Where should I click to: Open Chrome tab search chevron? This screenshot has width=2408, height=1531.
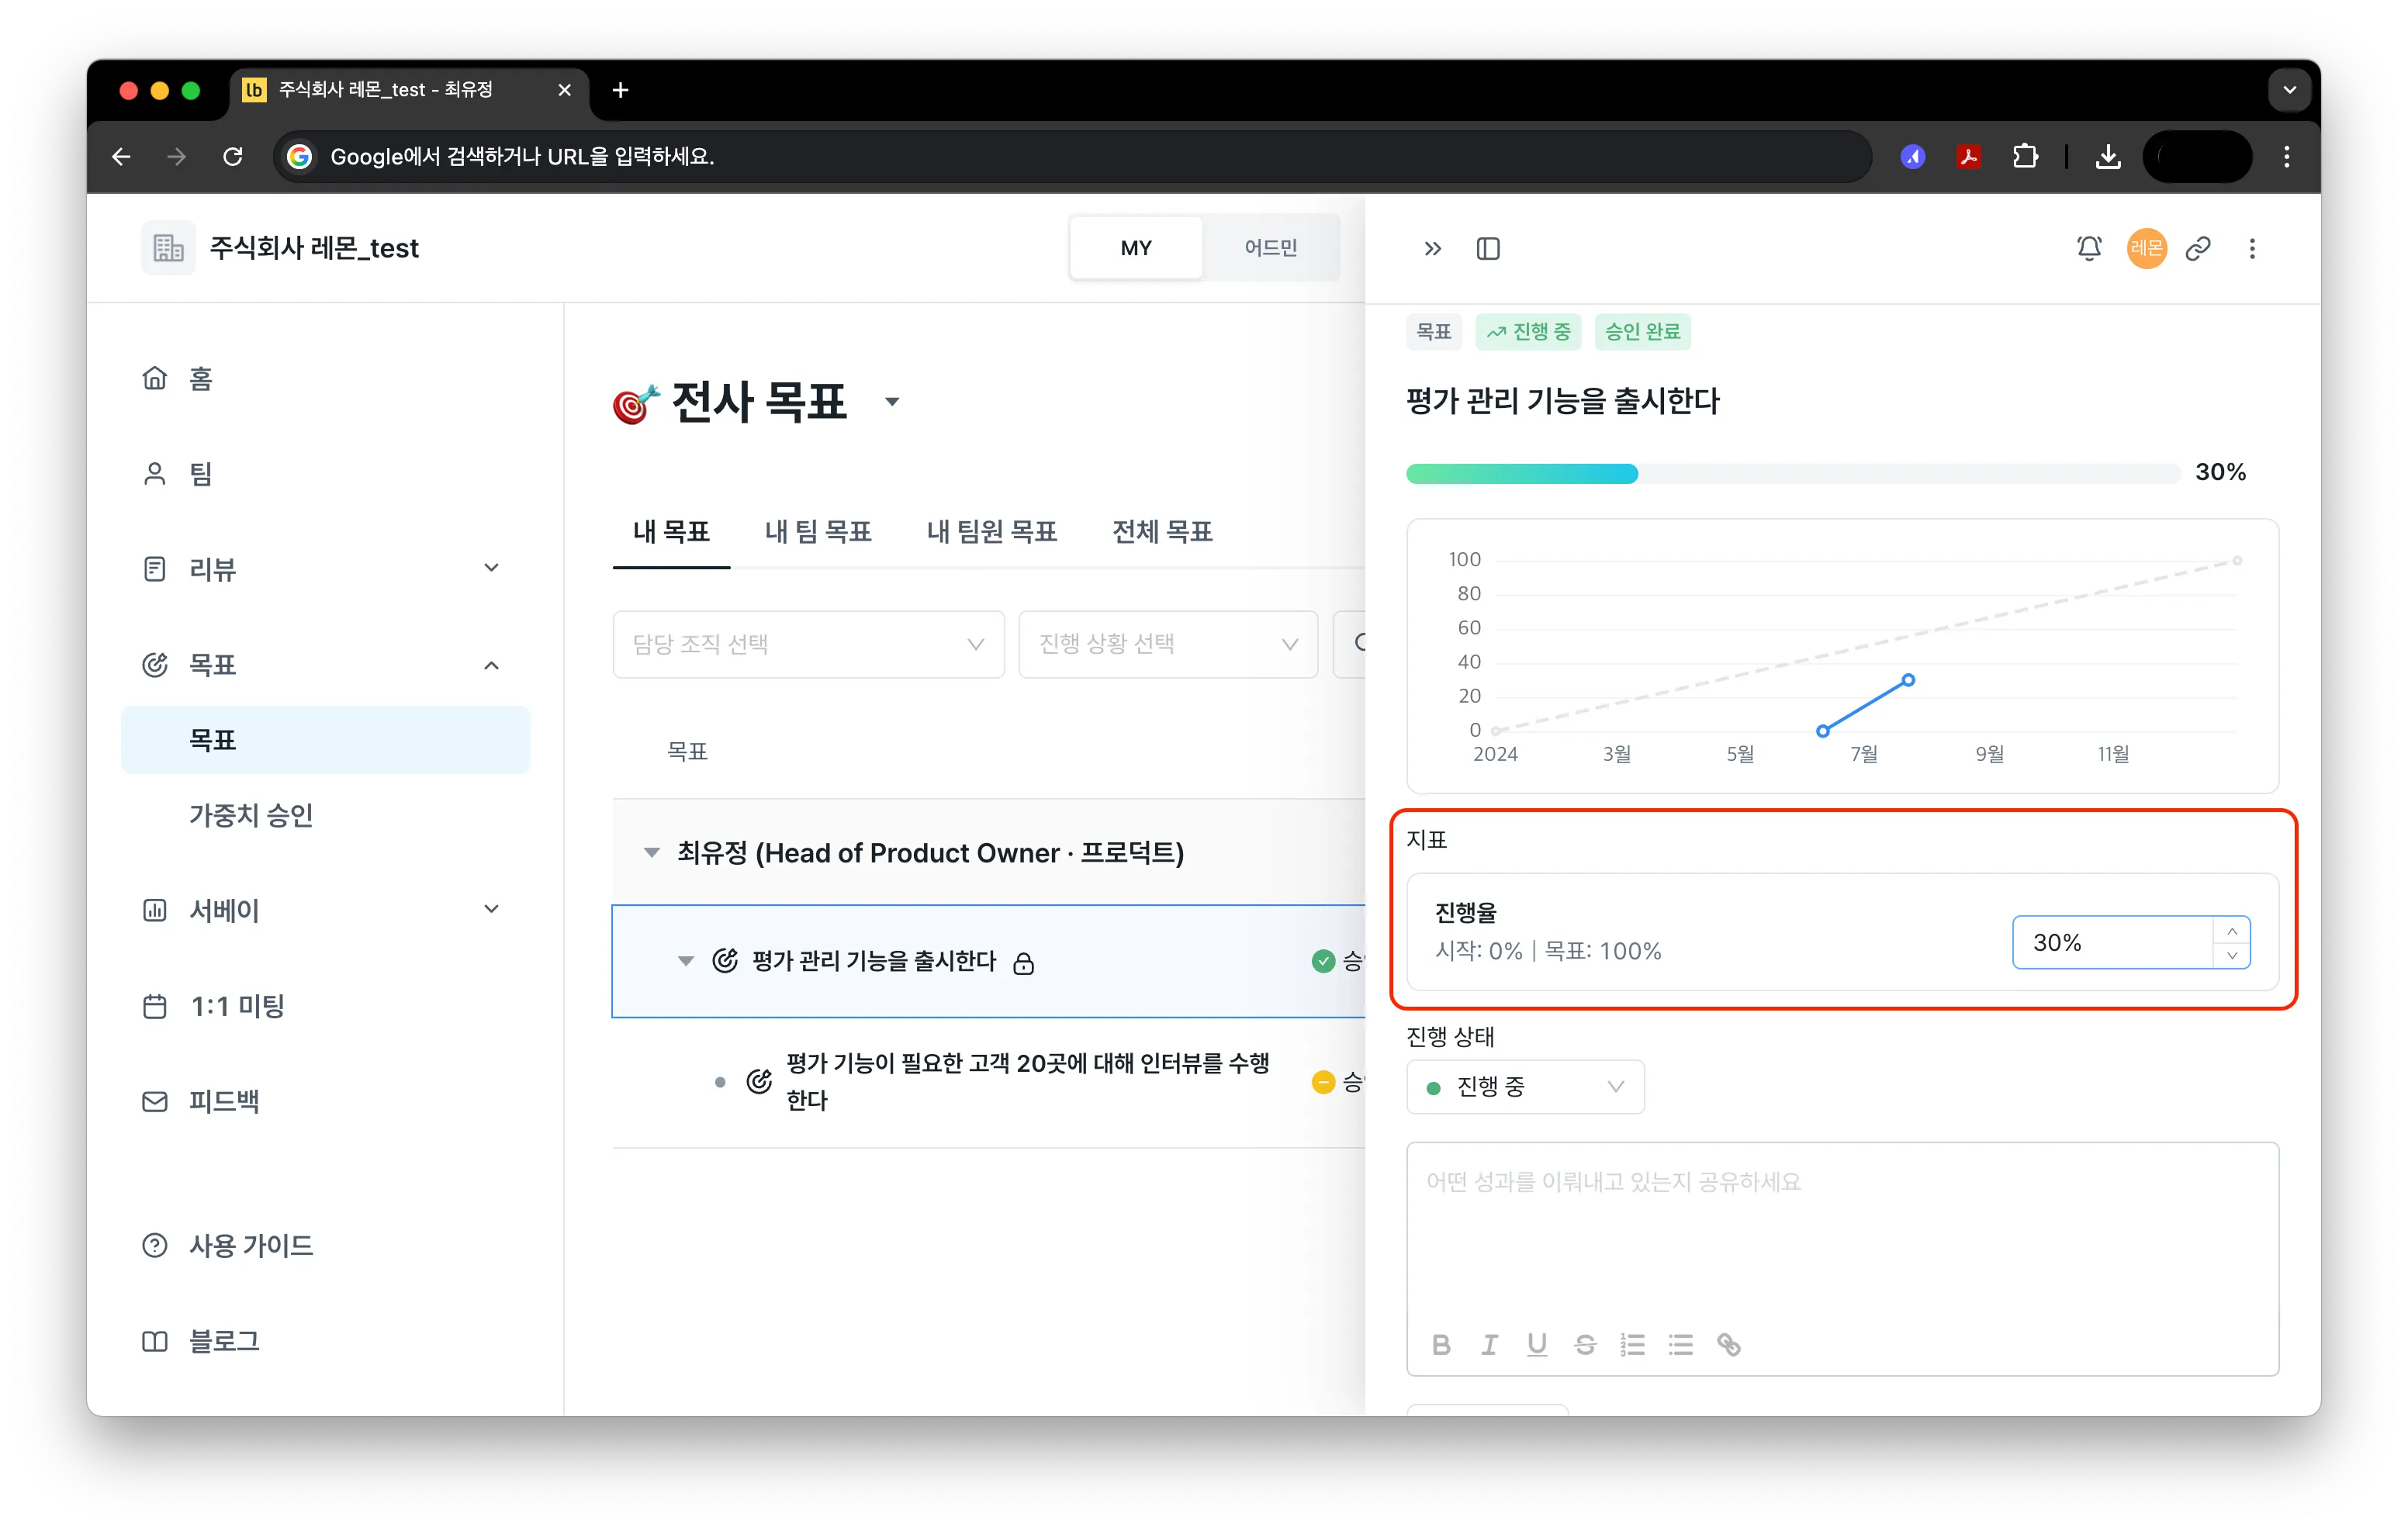click(2289, 90)
